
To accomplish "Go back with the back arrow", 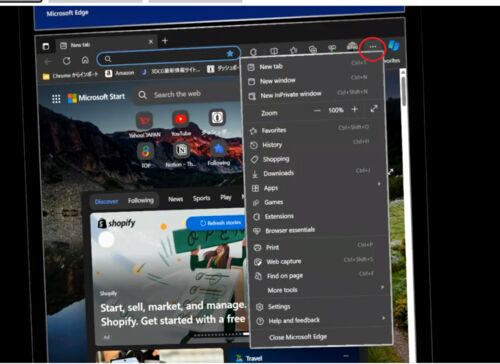I will tap(49, 61).
